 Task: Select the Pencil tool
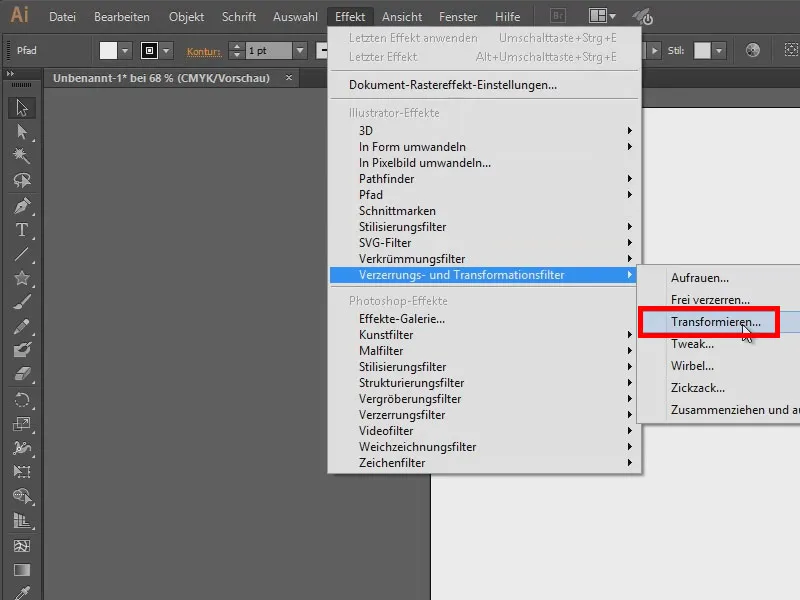point(21,327)
